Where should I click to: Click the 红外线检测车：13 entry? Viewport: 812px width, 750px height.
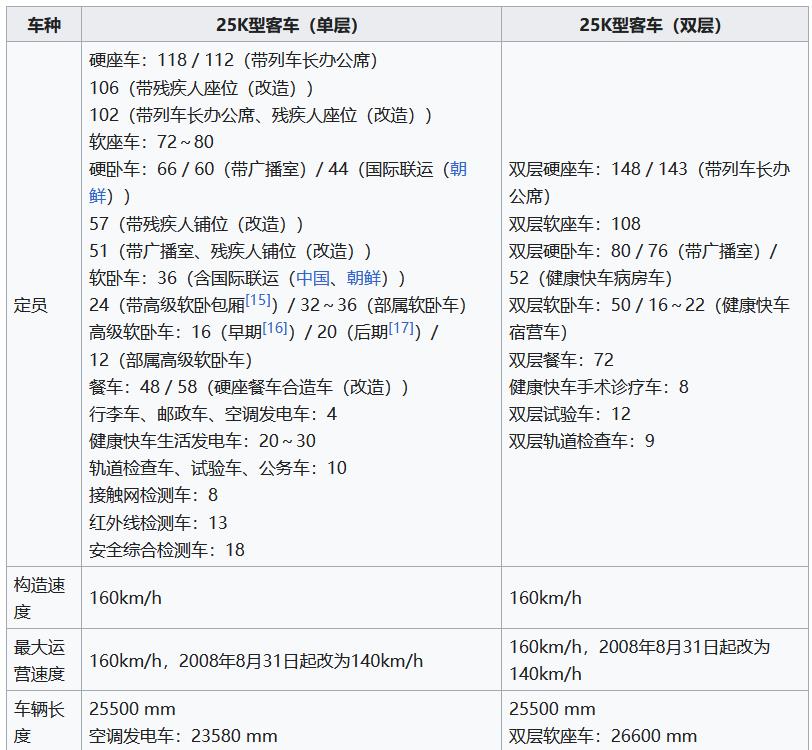(159, 522)
